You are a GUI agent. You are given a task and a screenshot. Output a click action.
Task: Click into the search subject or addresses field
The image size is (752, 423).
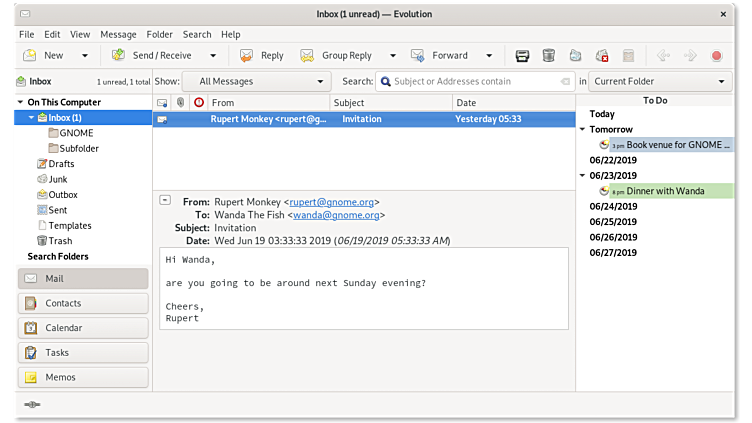(470, 82)
